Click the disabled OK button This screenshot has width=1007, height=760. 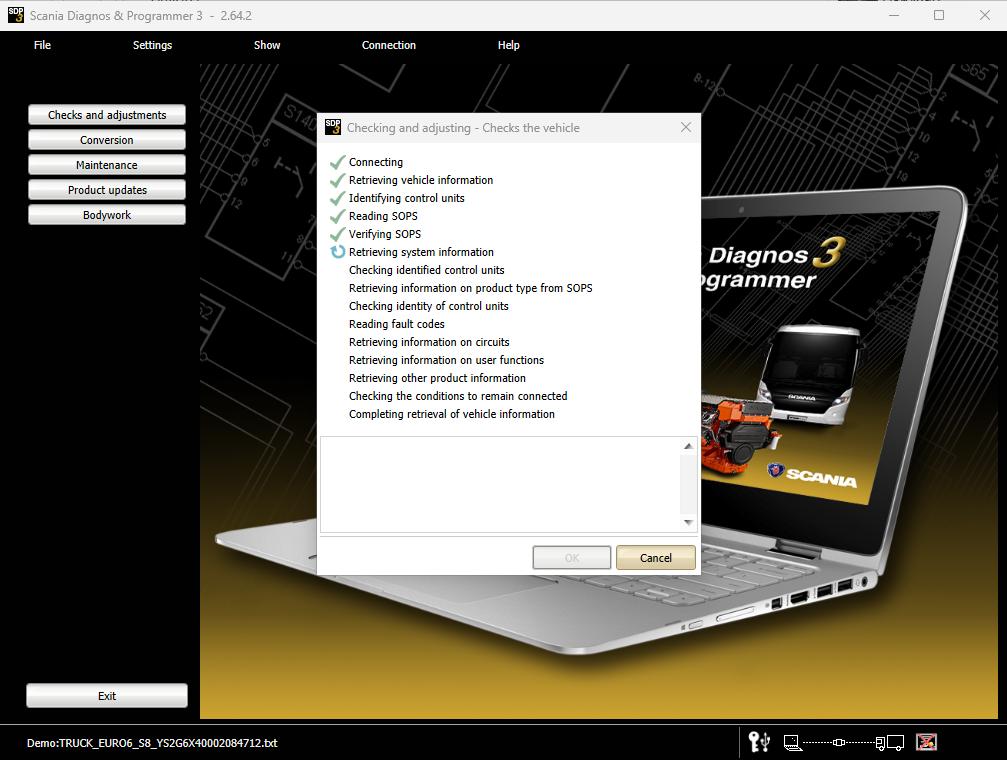(572, 558)
